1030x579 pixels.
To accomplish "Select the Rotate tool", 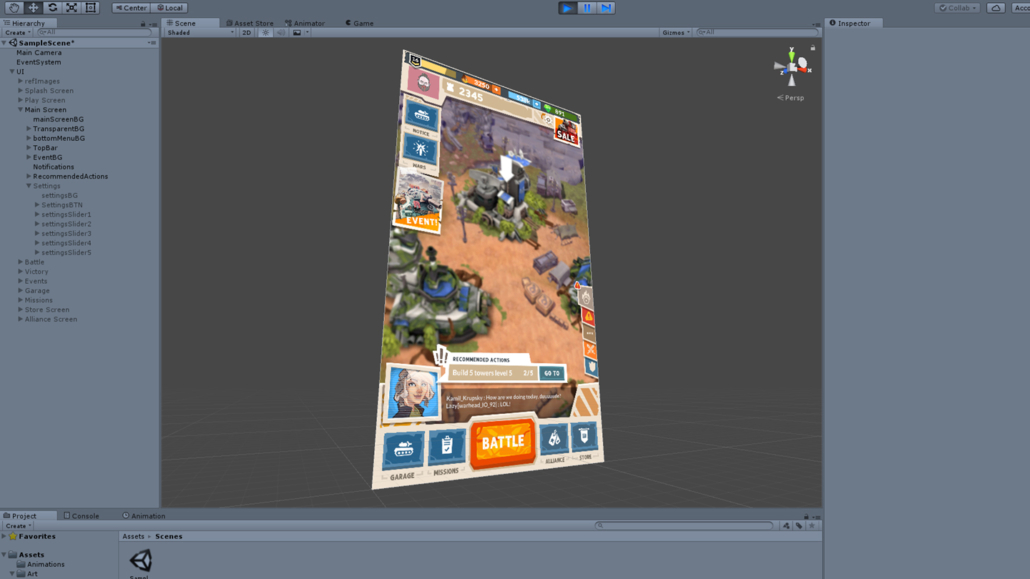I will coord(53,8).
